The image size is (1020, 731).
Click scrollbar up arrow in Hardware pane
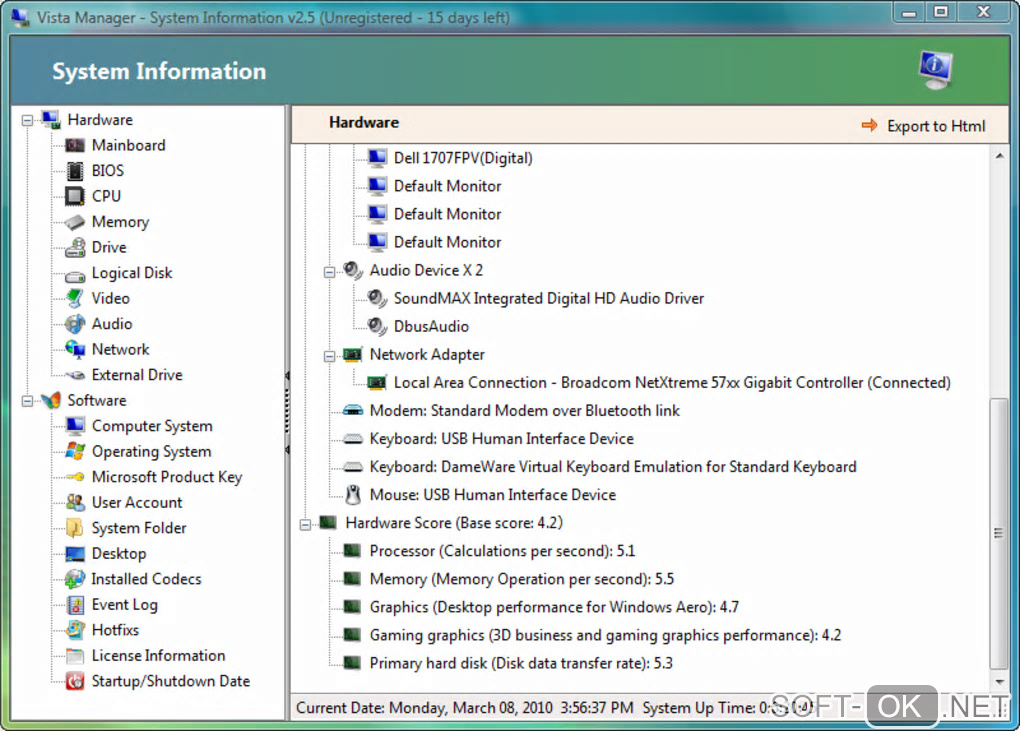(x=999, y=156)
